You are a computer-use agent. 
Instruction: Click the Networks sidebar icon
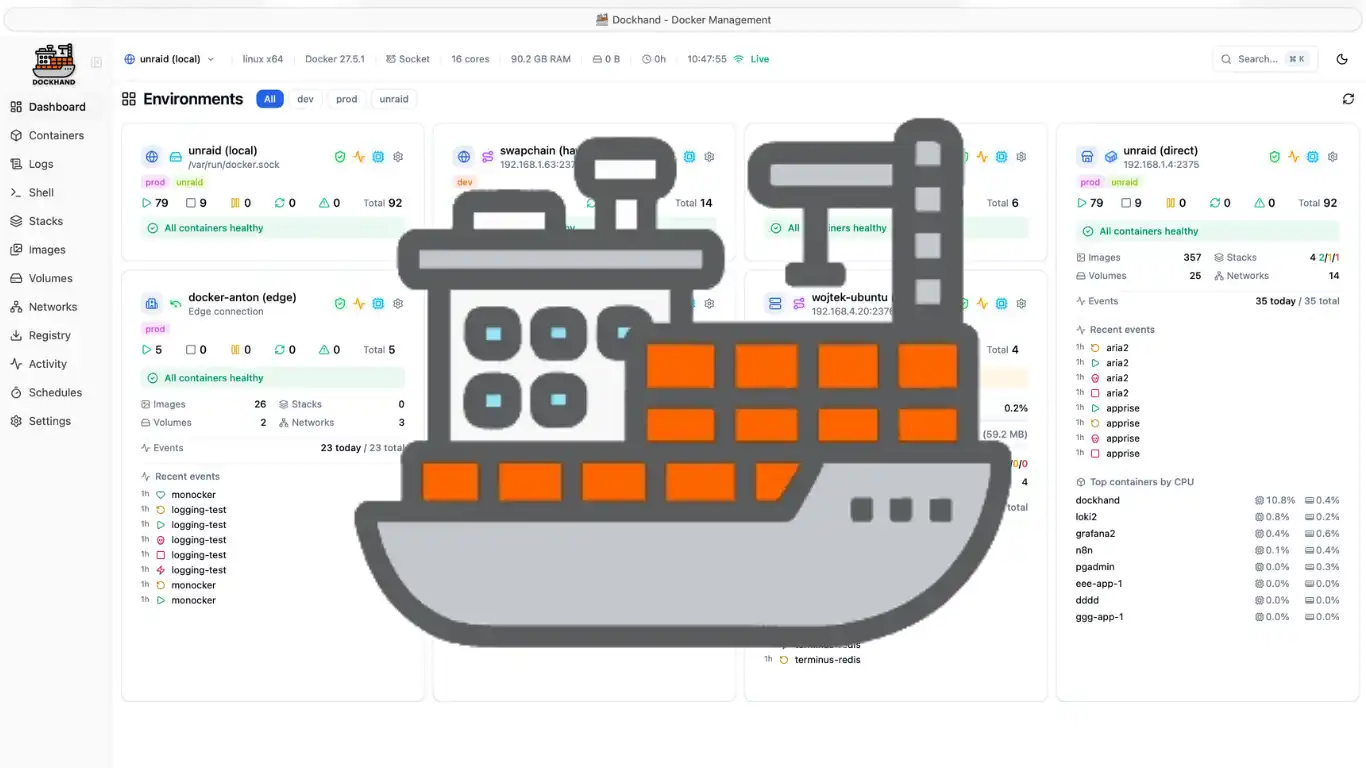(16, 307)
